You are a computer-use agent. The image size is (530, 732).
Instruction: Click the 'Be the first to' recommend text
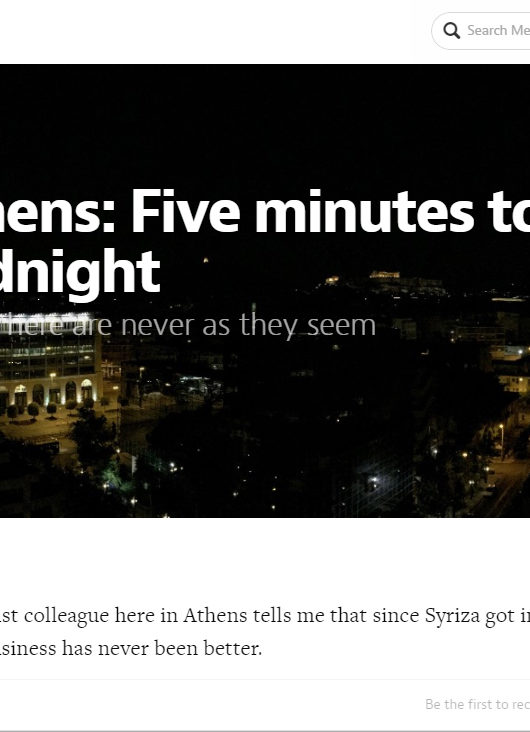pyautogui.click(x=477, y=704)
